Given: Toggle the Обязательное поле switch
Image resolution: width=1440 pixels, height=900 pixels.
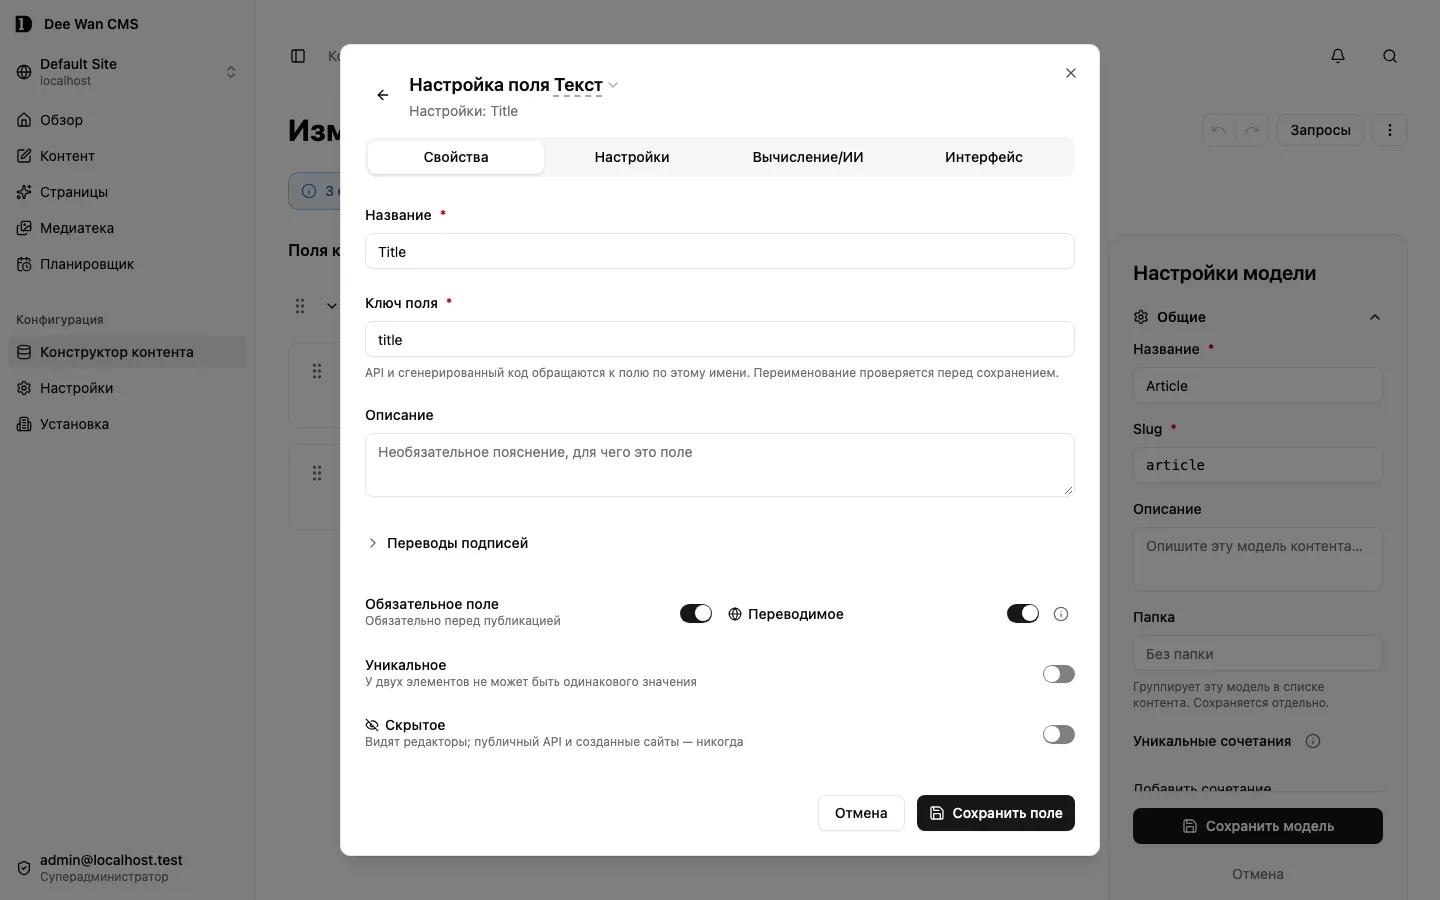Looking at the screenshot, I should click(696, 613).
